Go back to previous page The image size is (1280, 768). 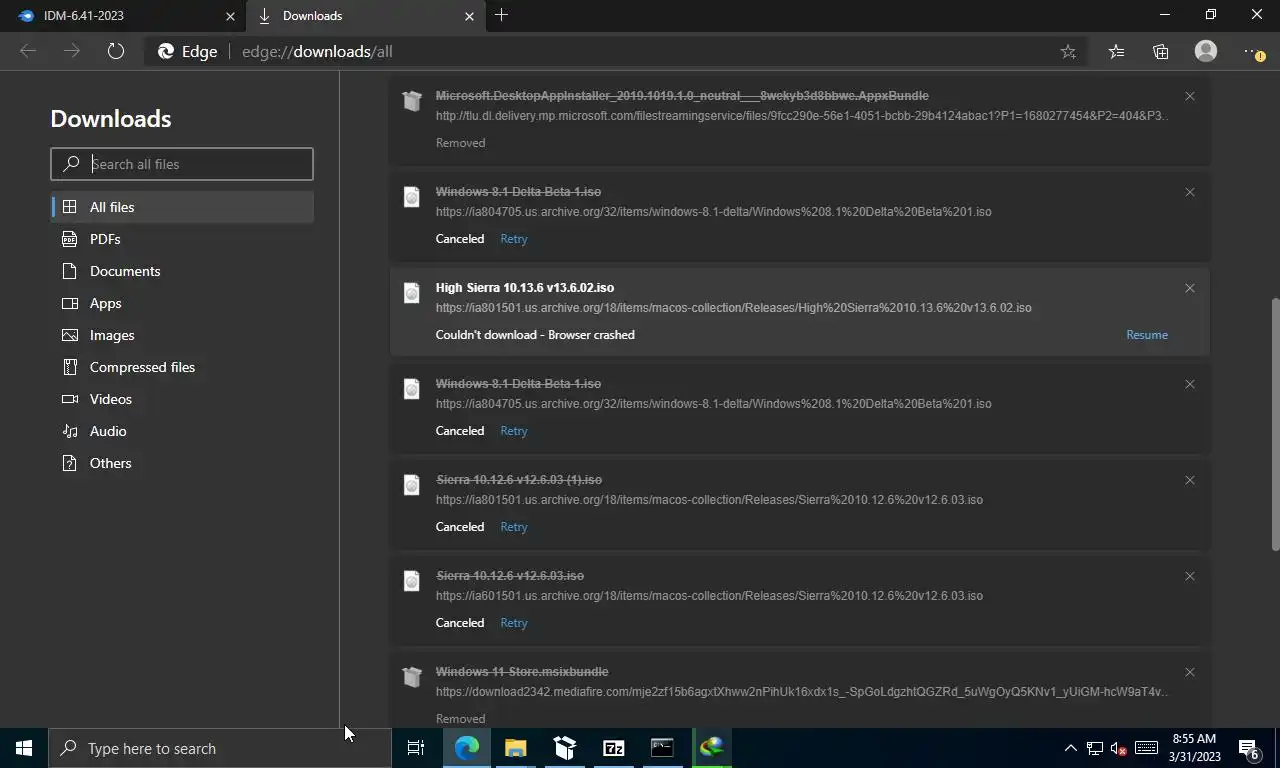pos(28,51)
